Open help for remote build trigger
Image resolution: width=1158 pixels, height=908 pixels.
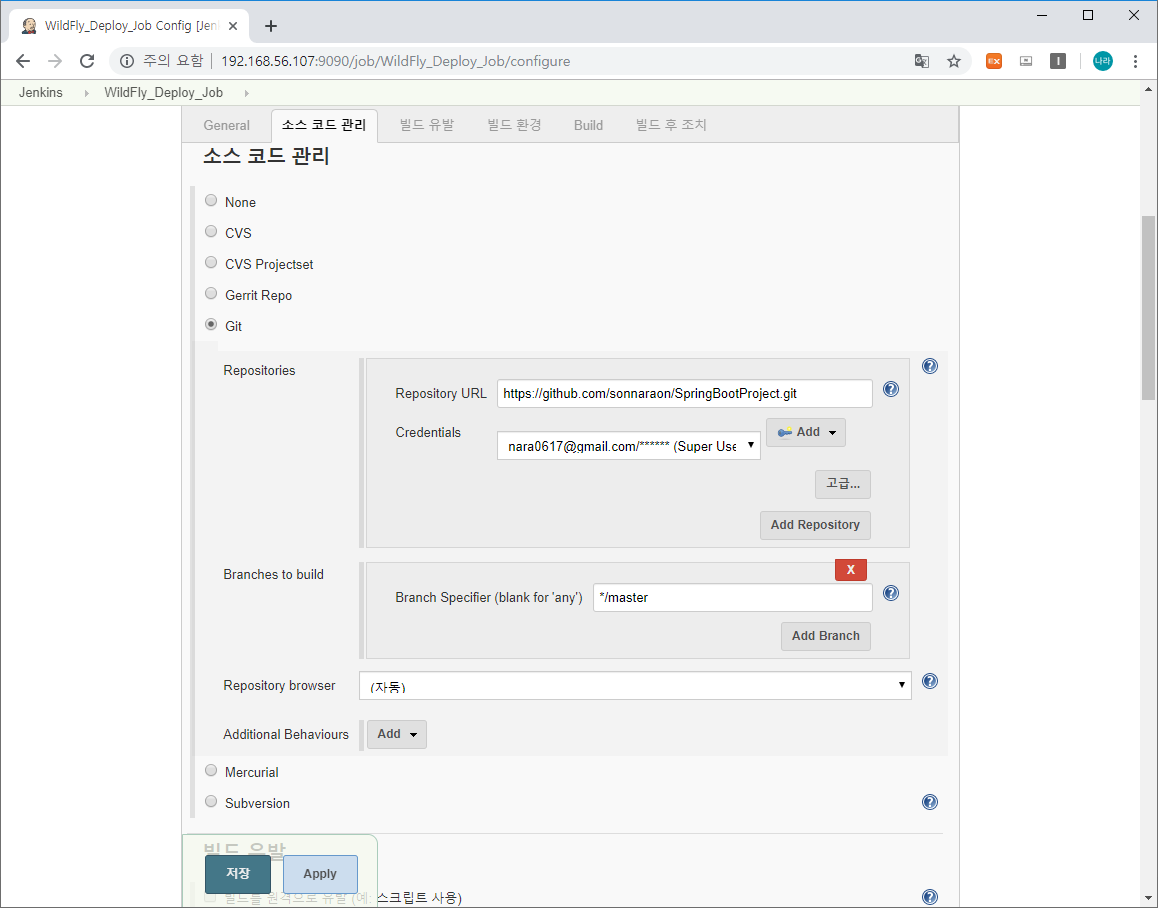click(930, 897)
